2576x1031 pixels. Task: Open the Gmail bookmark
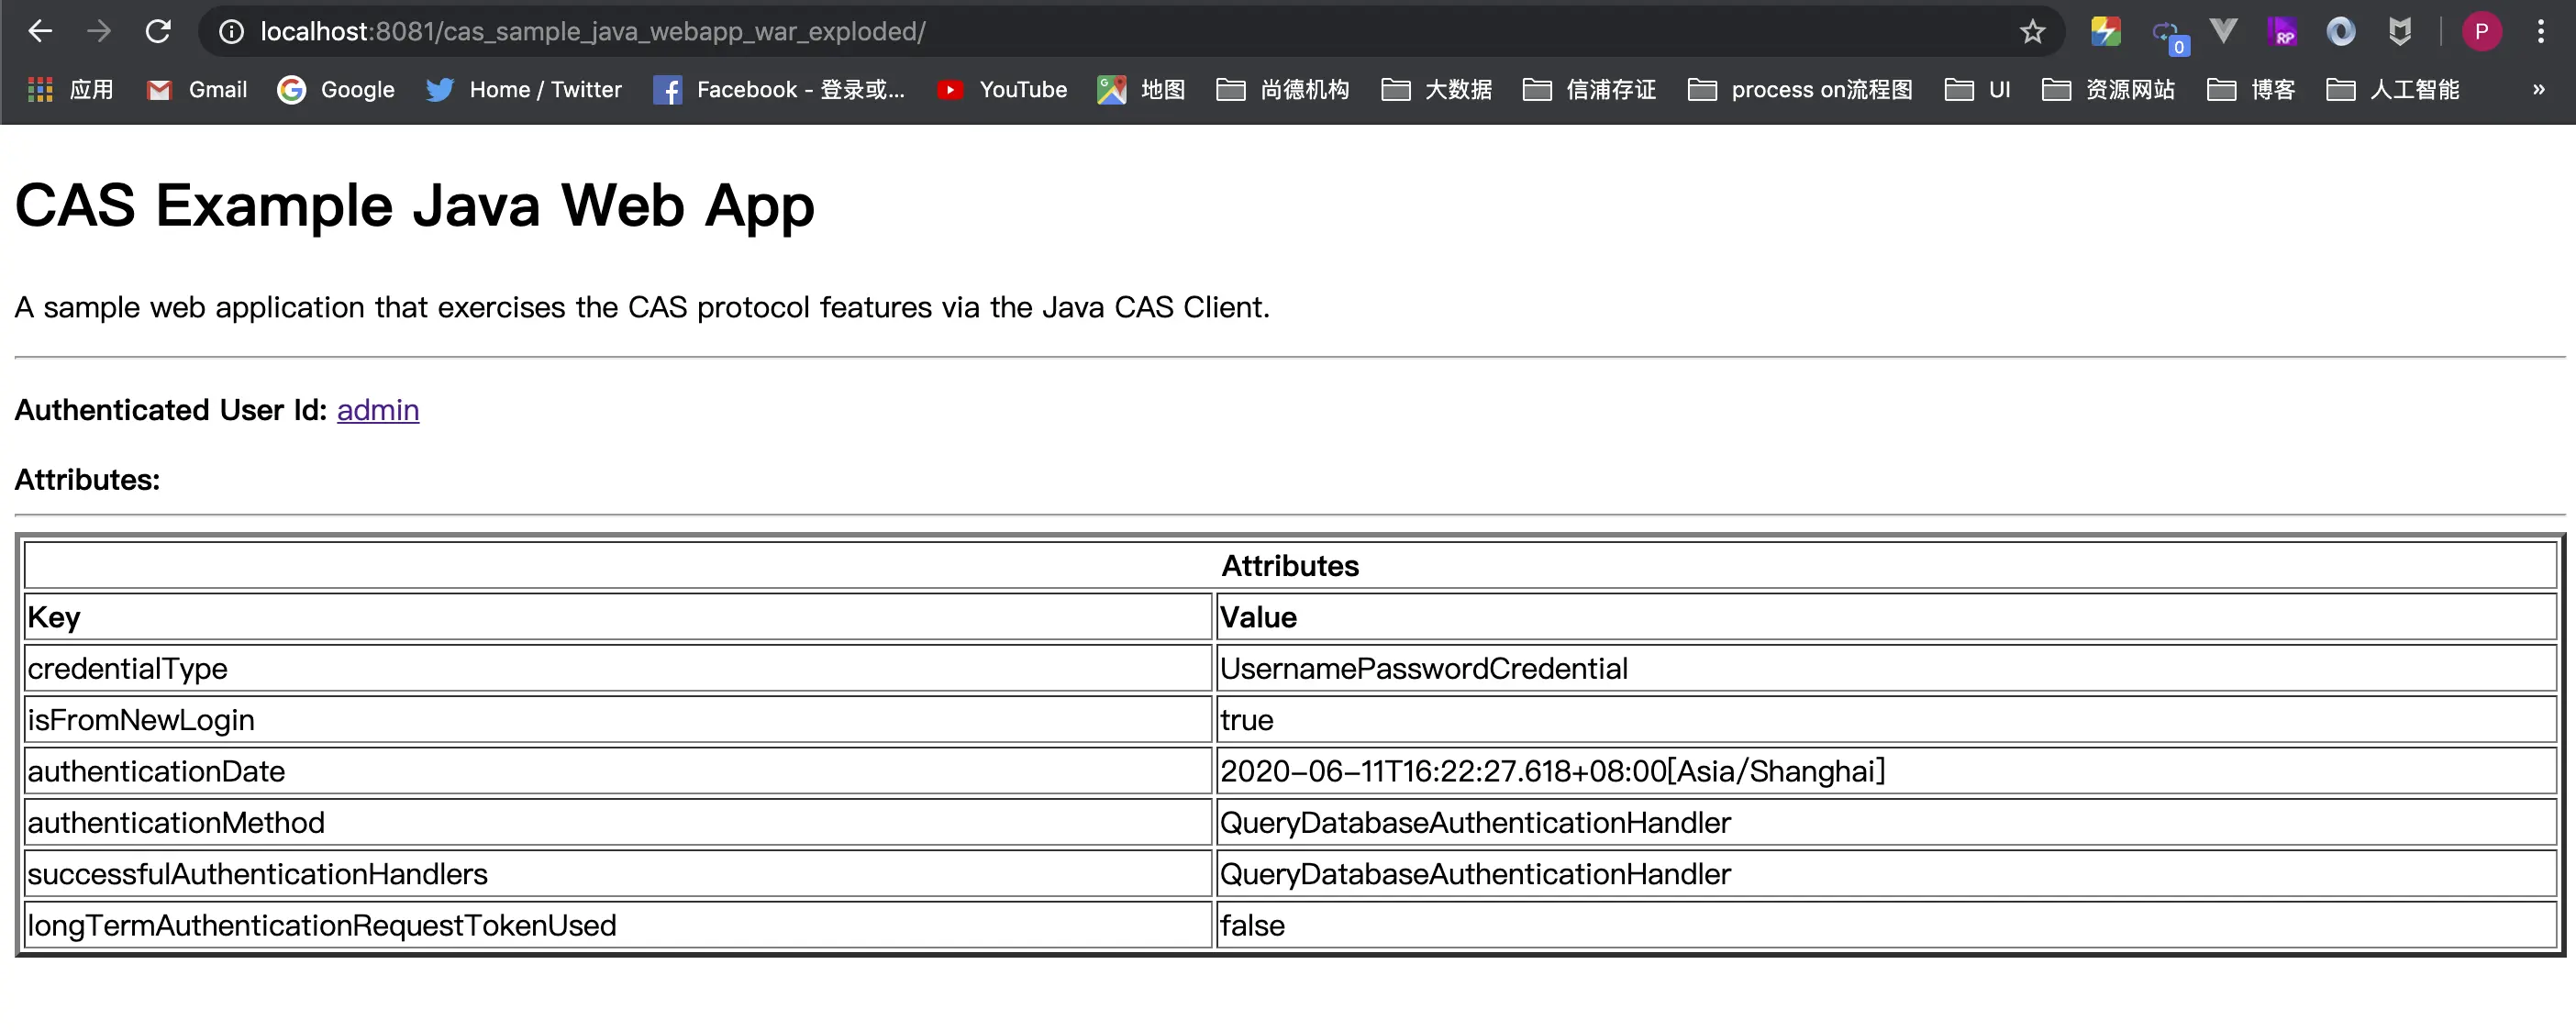[x=197, y=90]
